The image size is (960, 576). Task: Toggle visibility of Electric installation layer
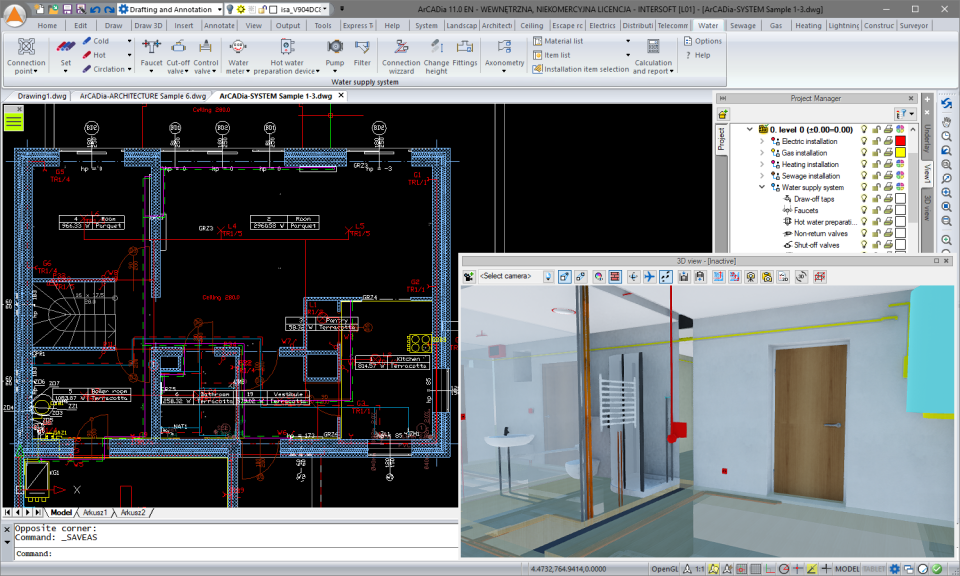[864, 141]
